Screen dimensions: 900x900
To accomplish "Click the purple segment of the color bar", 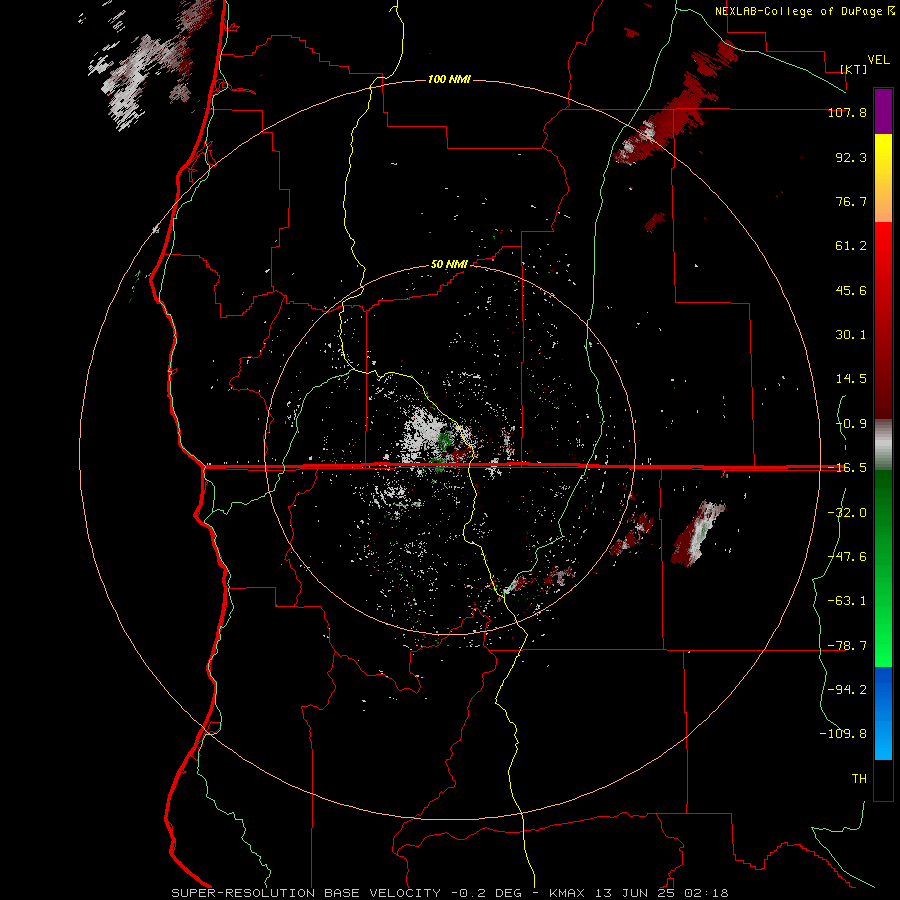I will pyautogui.click(x=883, y=111).
